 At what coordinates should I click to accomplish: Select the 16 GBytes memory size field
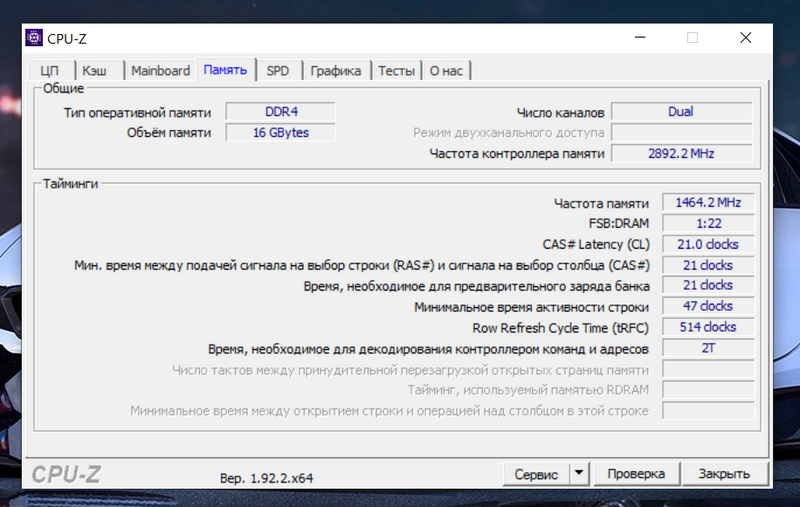pos(280,132)
